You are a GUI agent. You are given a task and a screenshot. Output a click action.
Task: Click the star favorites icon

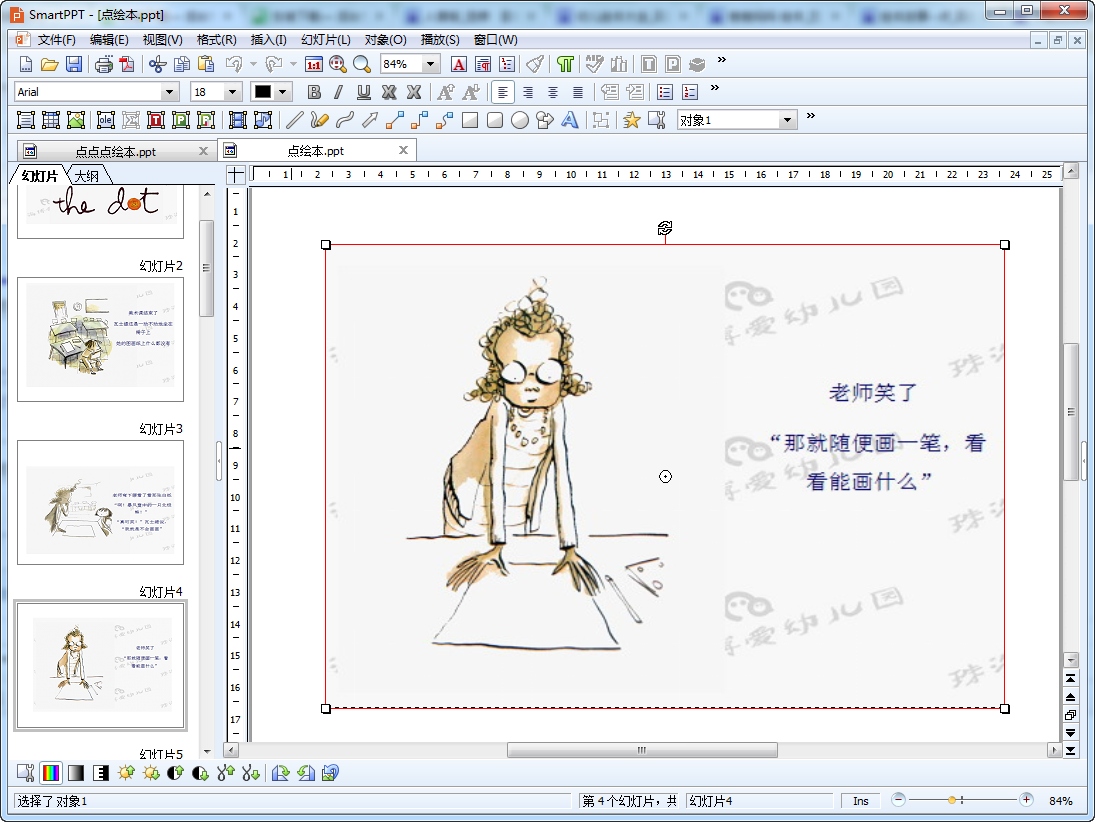[x=631, y=120]
